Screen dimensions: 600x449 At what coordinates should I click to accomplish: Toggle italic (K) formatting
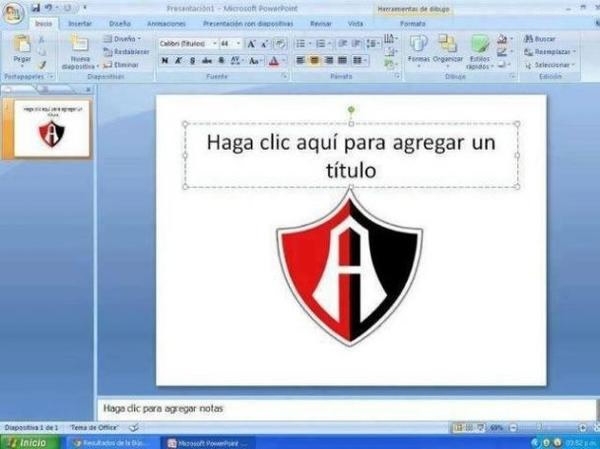[178, 60]
